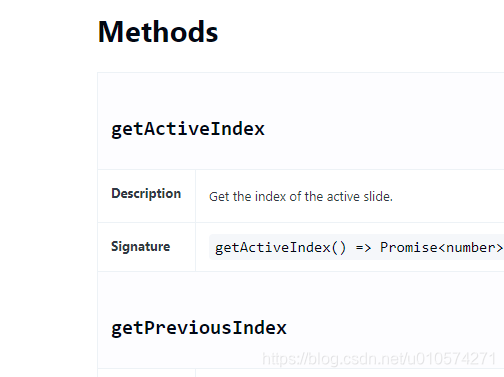This screenshot has width=504, height=377.
Task: Click 'Previous' within the getPreviousIndex heading
Action: tap(188, 328)
